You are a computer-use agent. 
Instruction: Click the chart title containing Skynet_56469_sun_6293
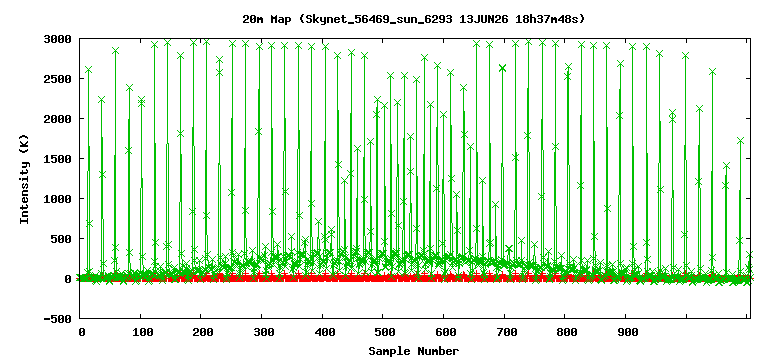click(413, 19)
